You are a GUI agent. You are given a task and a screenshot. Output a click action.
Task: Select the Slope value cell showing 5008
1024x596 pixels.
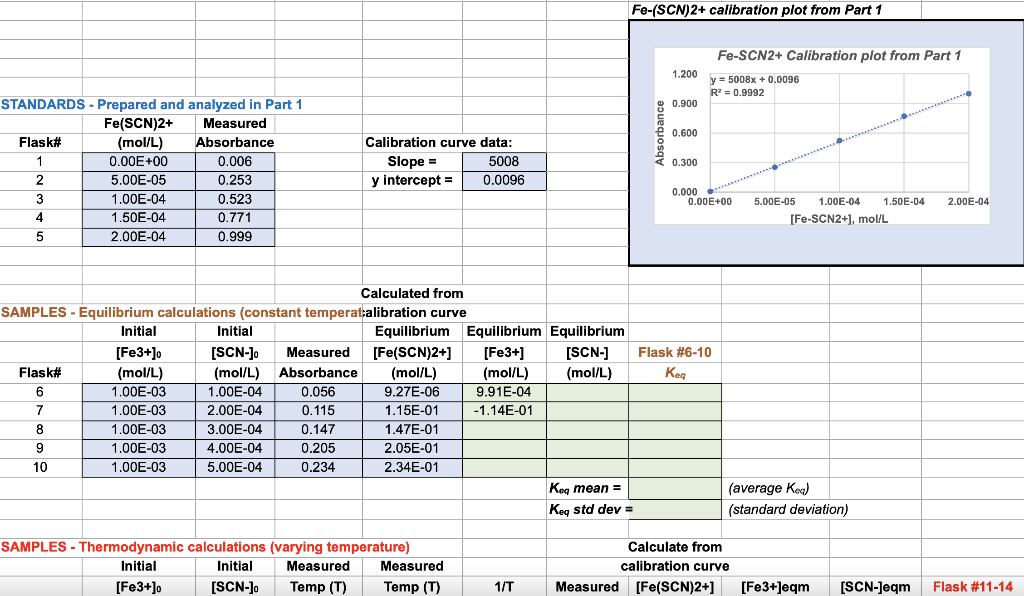[504, 161]
